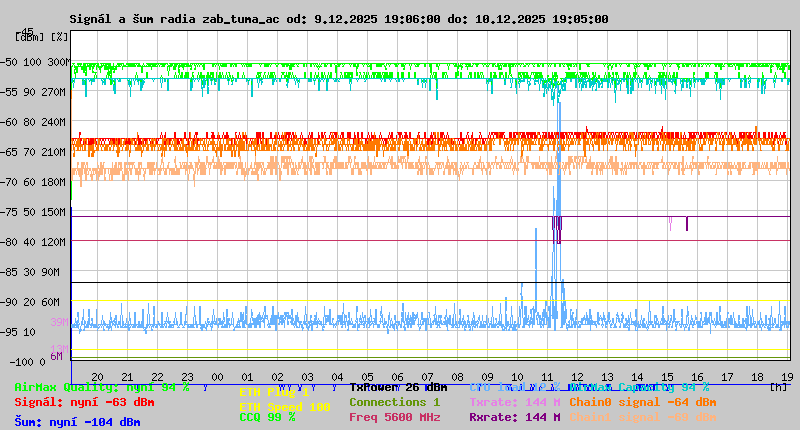The image size is (800, 430).
Task: Click the 'CCQ 99 %' legend label
Action: tap(267, 417)
